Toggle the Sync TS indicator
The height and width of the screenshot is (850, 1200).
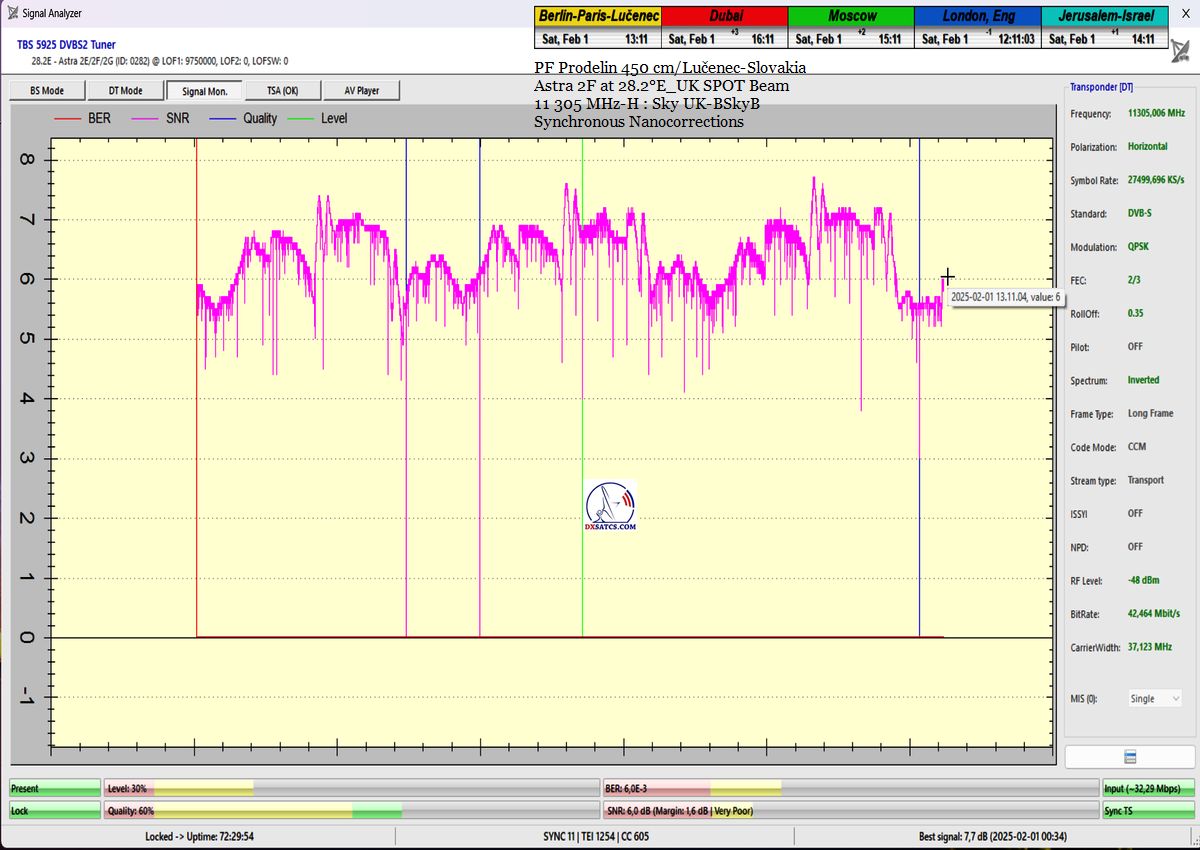pyautogui.click(x=1147, y=811)
